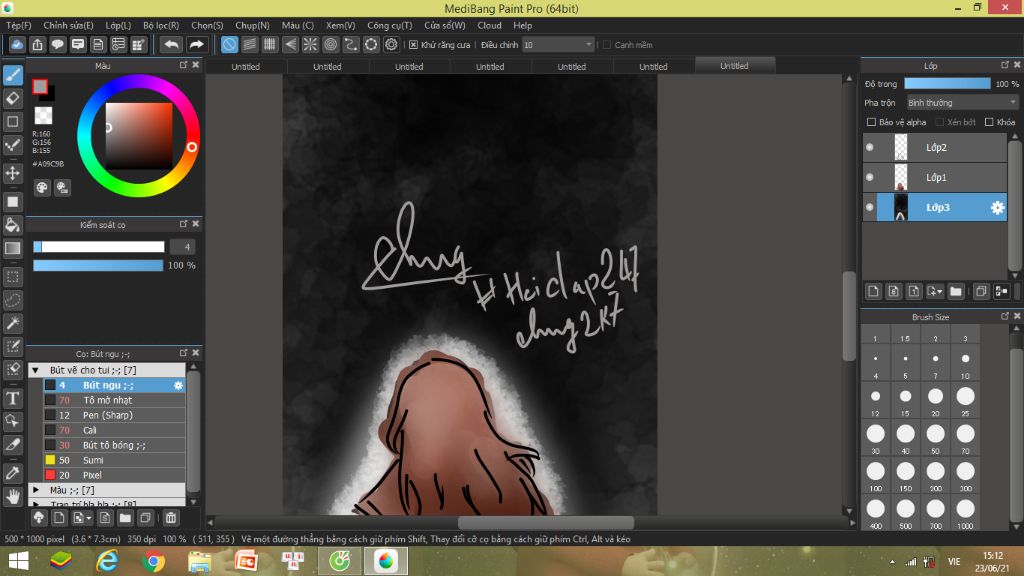Detach the Lớp layer panel

[x=1005, y=65]
